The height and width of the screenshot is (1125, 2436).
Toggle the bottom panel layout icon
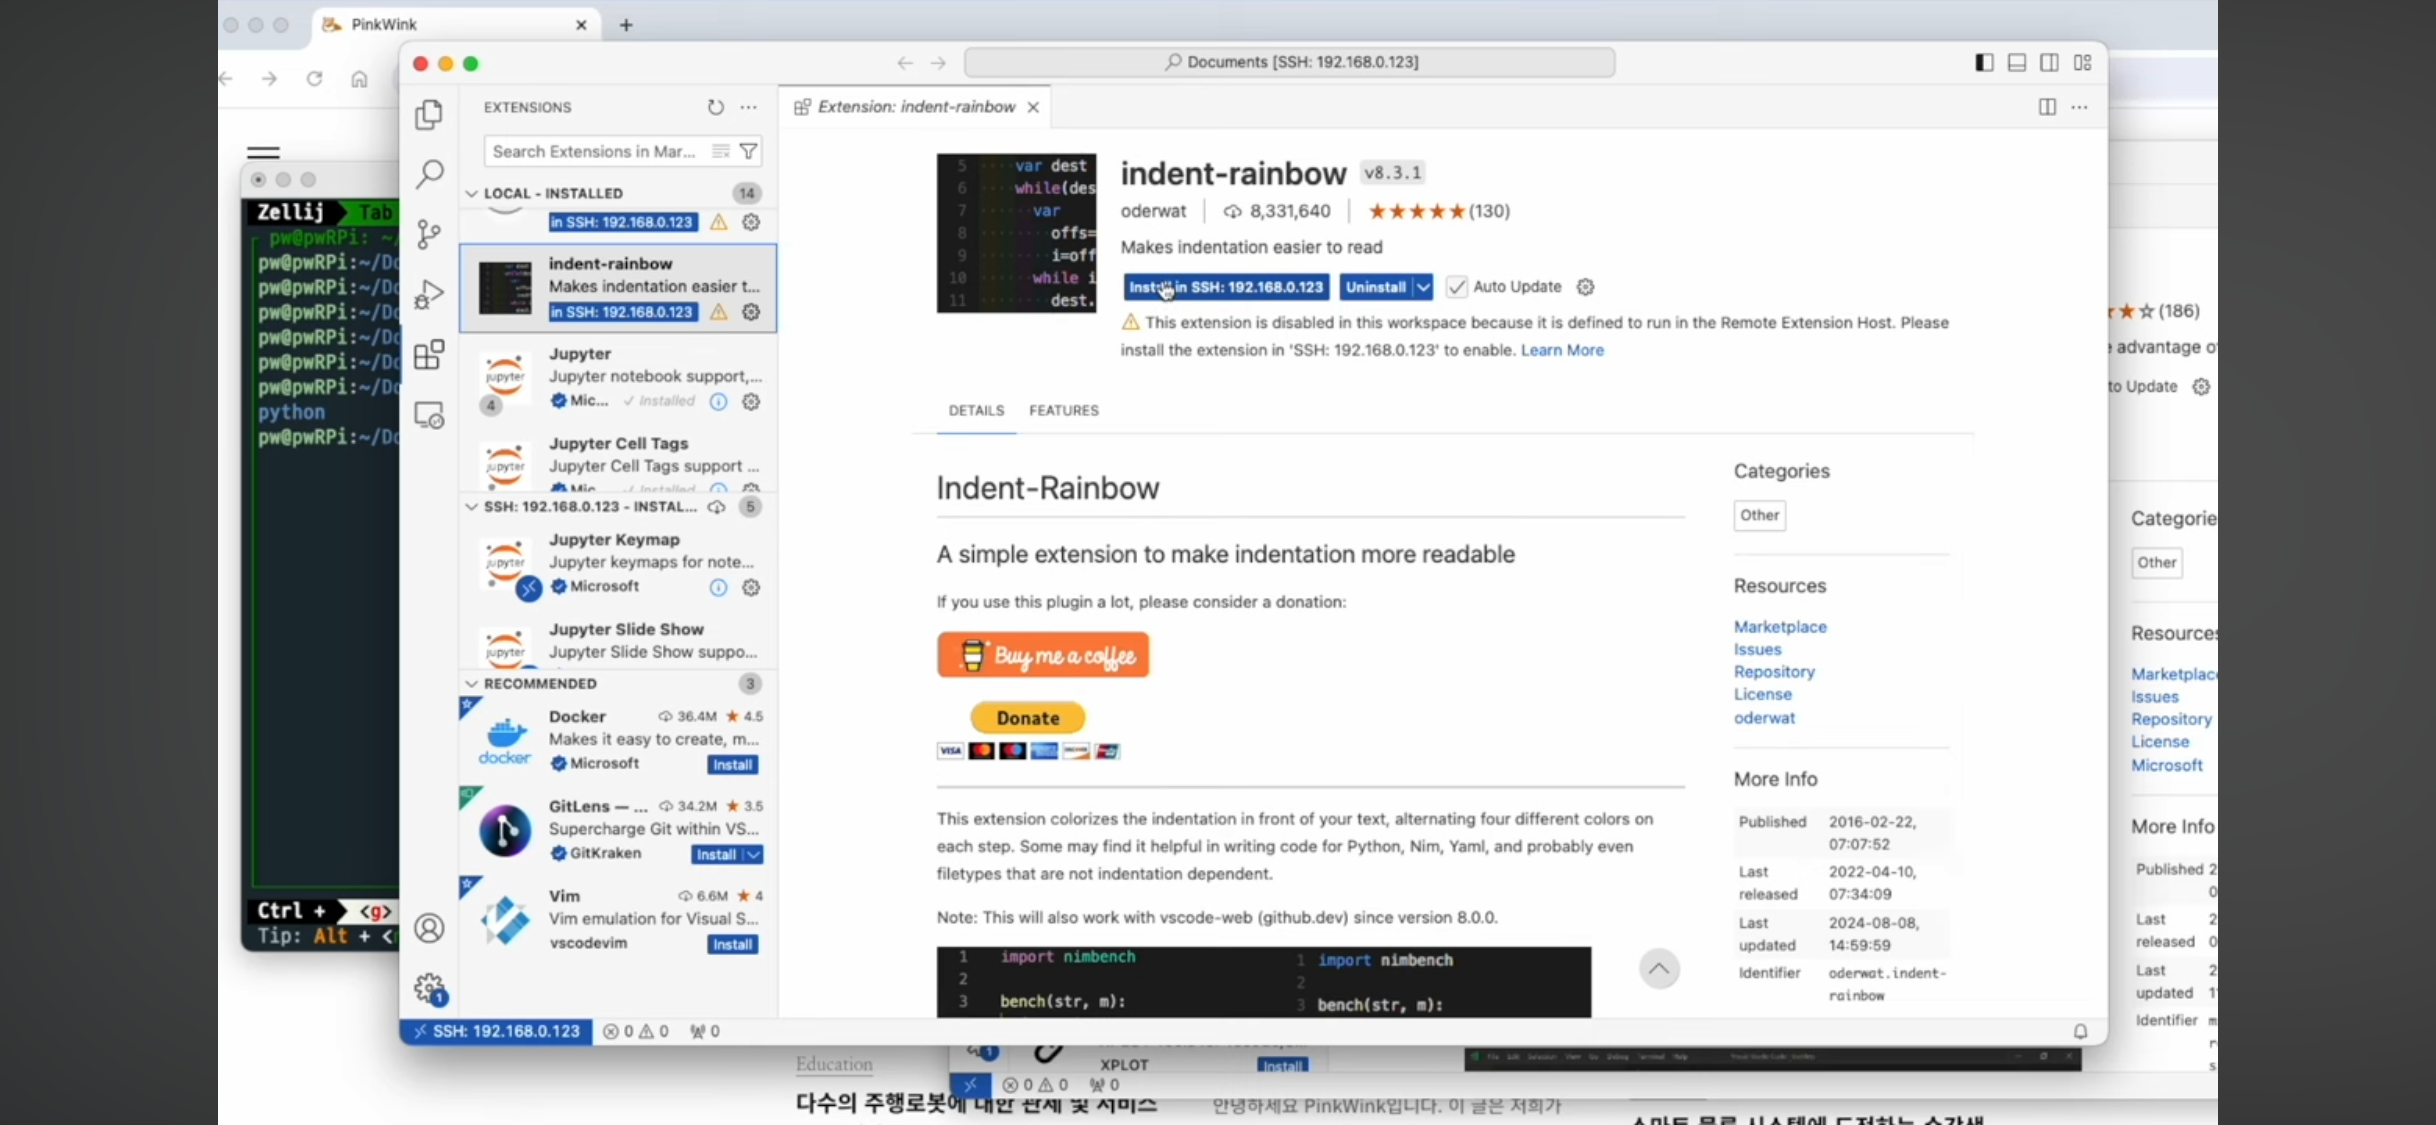[2017, 62]
